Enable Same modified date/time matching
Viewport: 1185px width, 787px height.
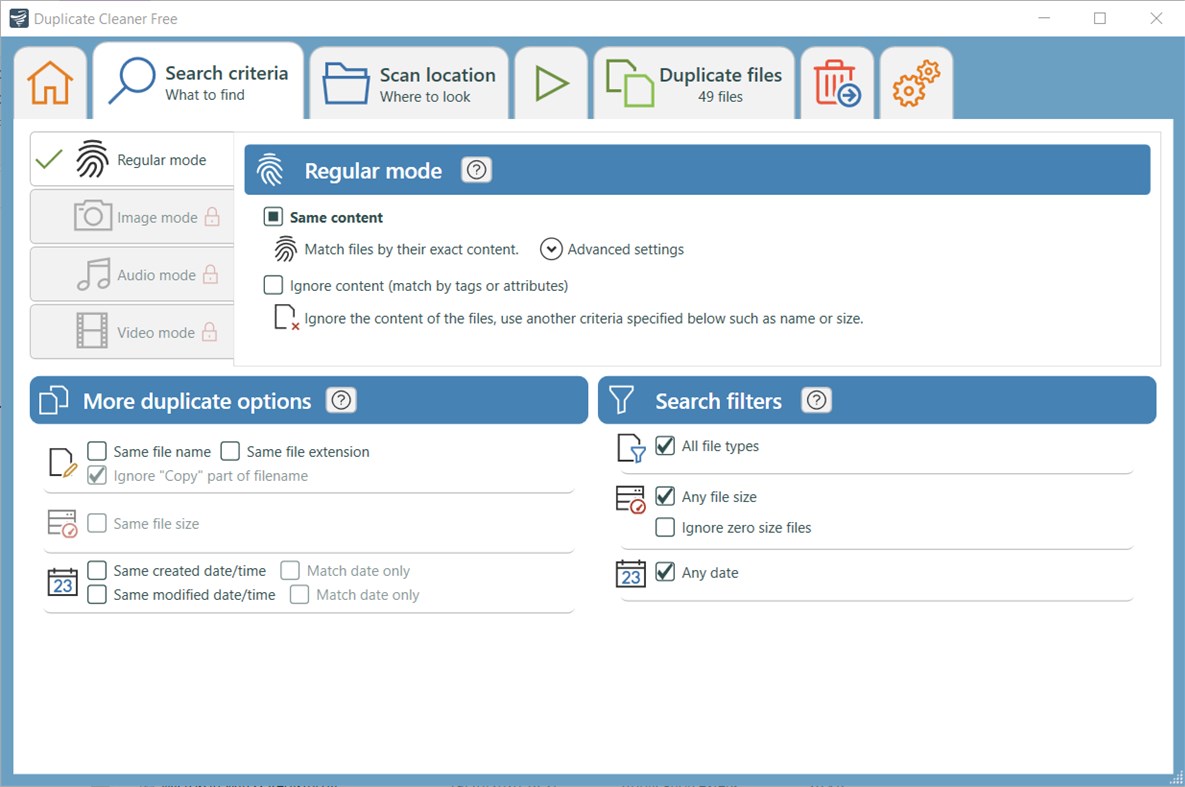click(x=96, y=594)
